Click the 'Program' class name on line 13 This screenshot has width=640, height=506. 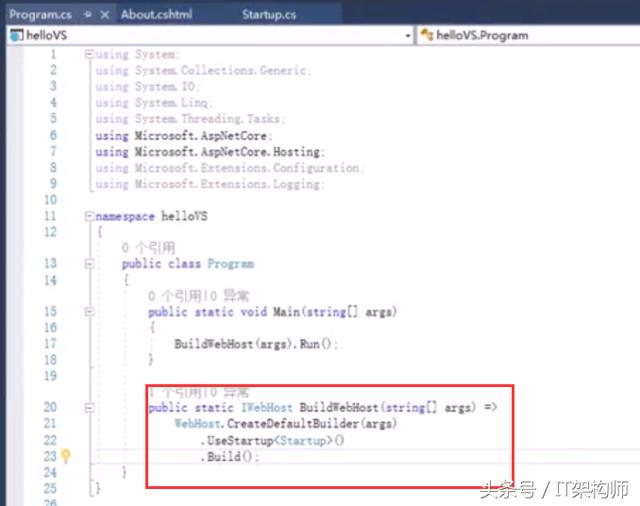pyautogui.click(x=231, y=264)
